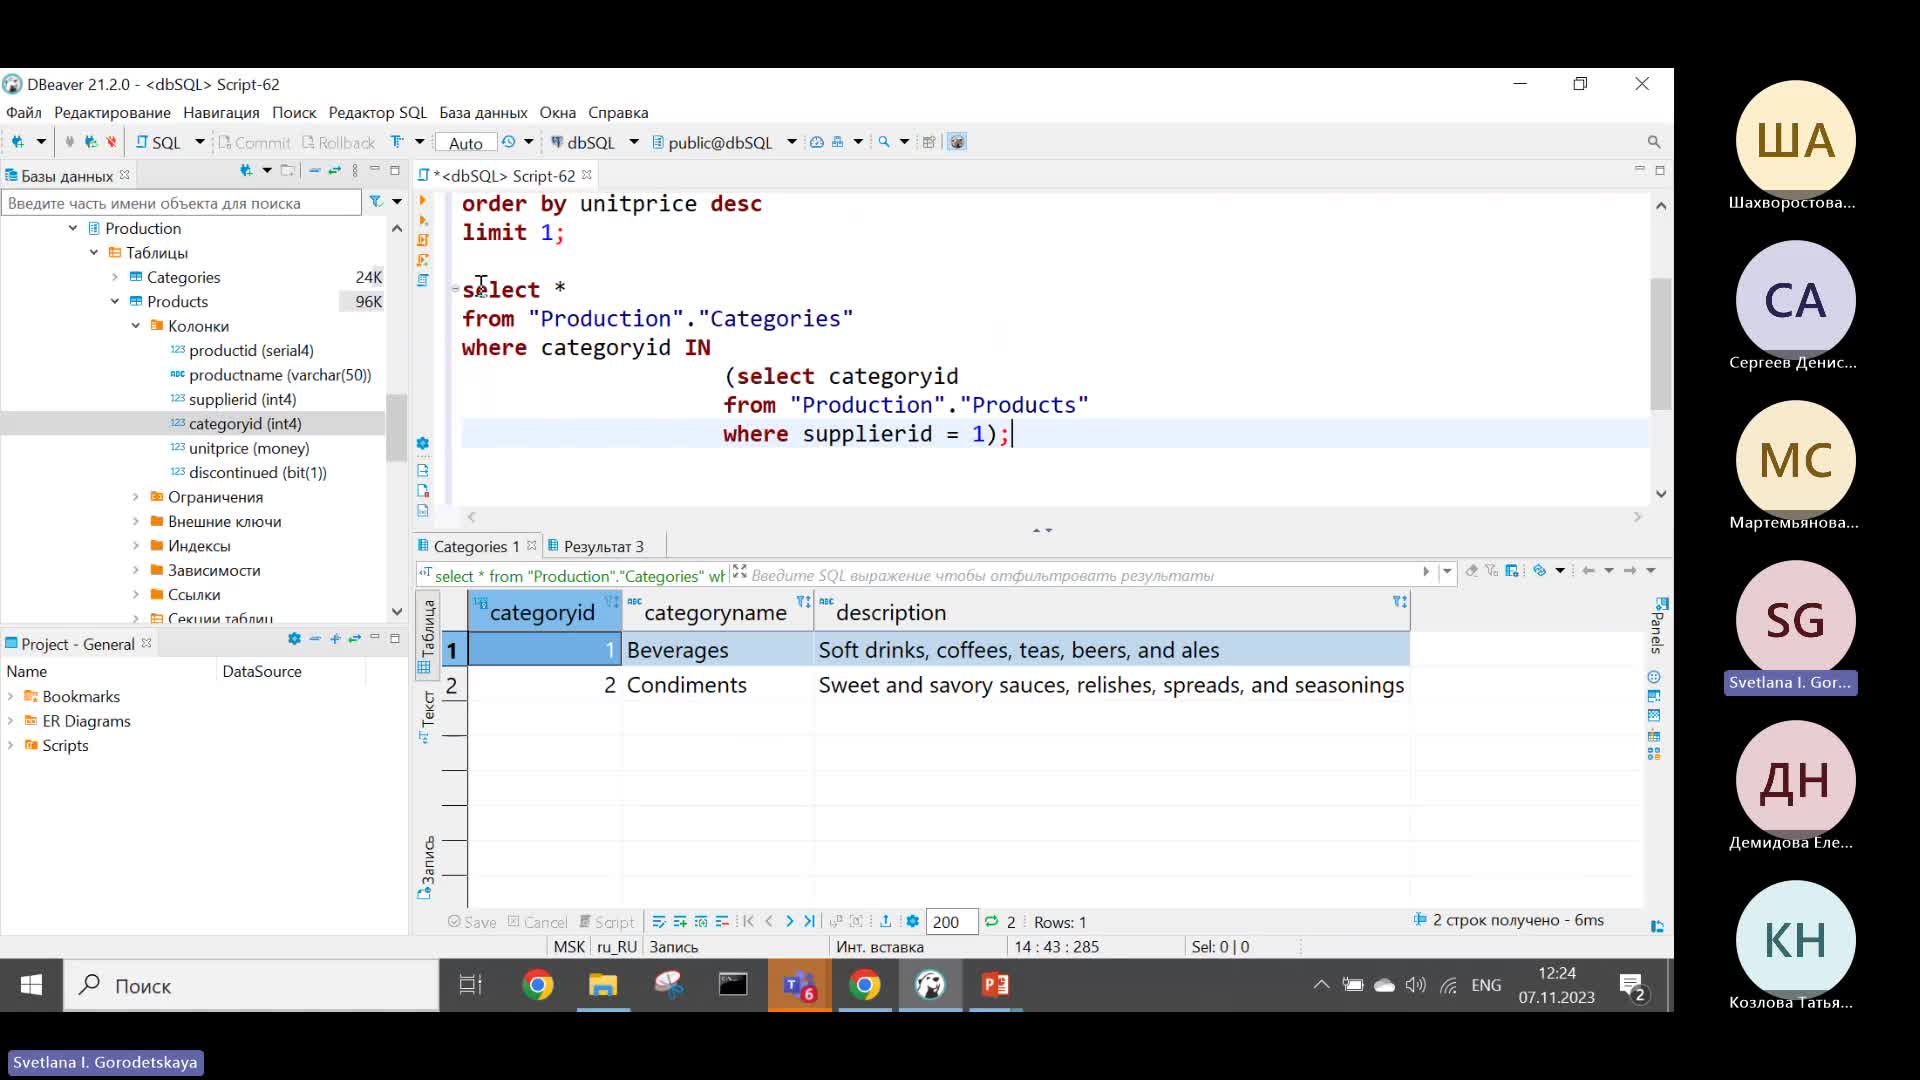Click the global search icon at toolbar right
The image size is (1920, 1080).
(x=1654, y=142)
